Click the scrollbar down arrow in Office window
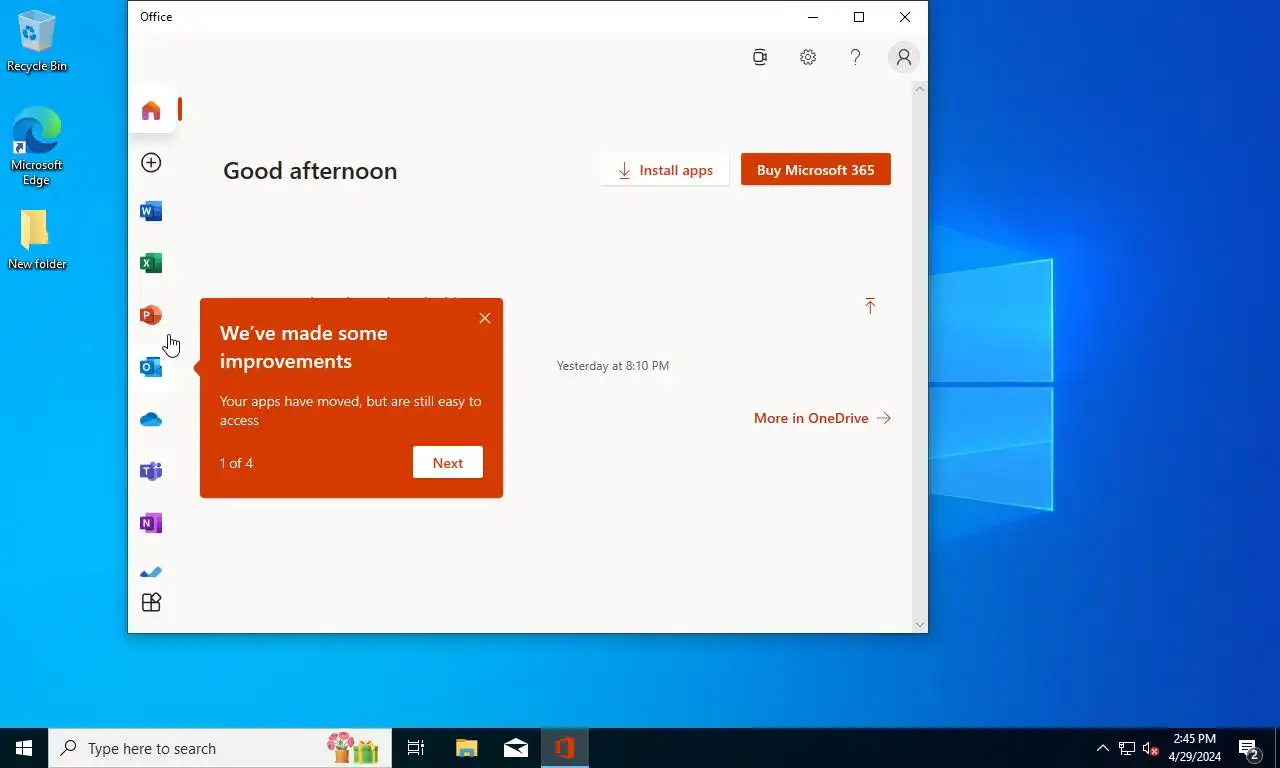Image resolution: width=1280 pixels, height=768 pixels. click(x=920, y=625)
